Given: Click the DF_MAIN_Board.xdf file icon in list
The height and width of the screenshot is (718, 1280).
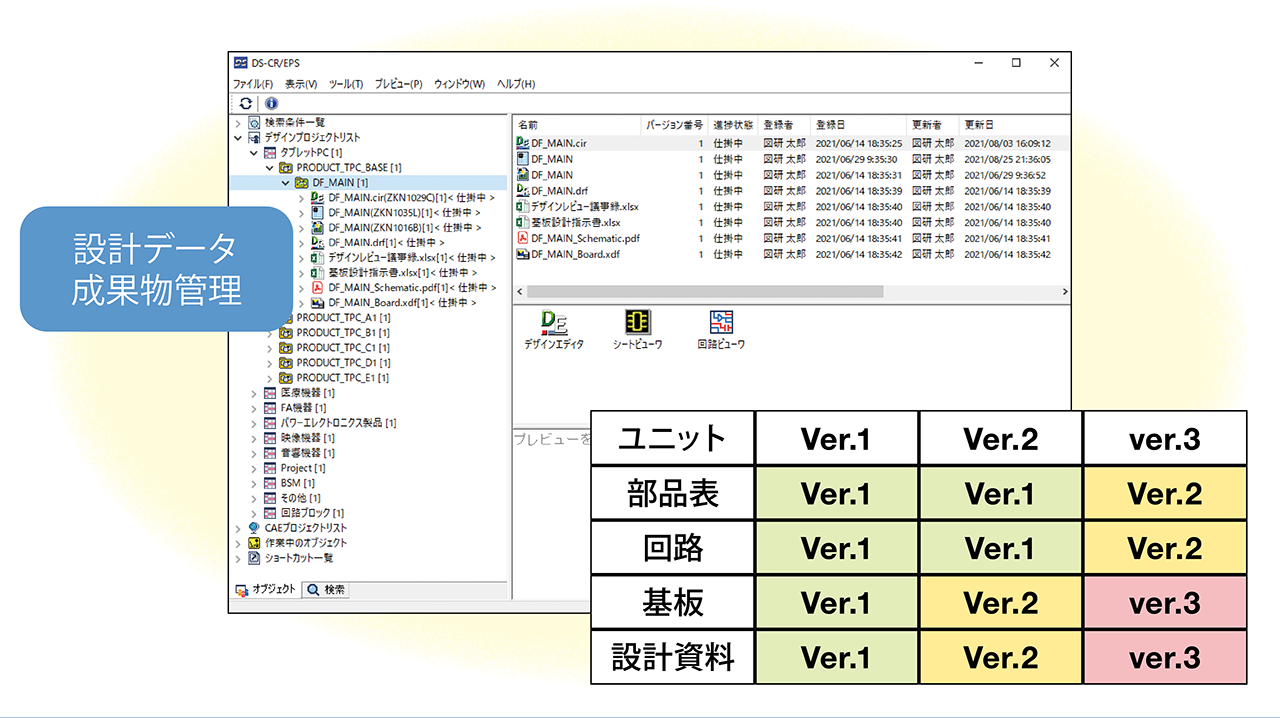Looking at the screenshot, I should pos(522,255).
